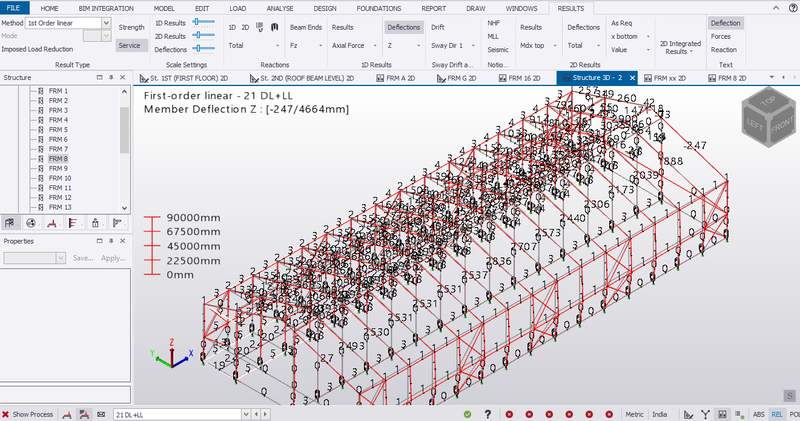This screenshot has height=421, width=800.
Task: Click Show Process button
Action: 33,414
